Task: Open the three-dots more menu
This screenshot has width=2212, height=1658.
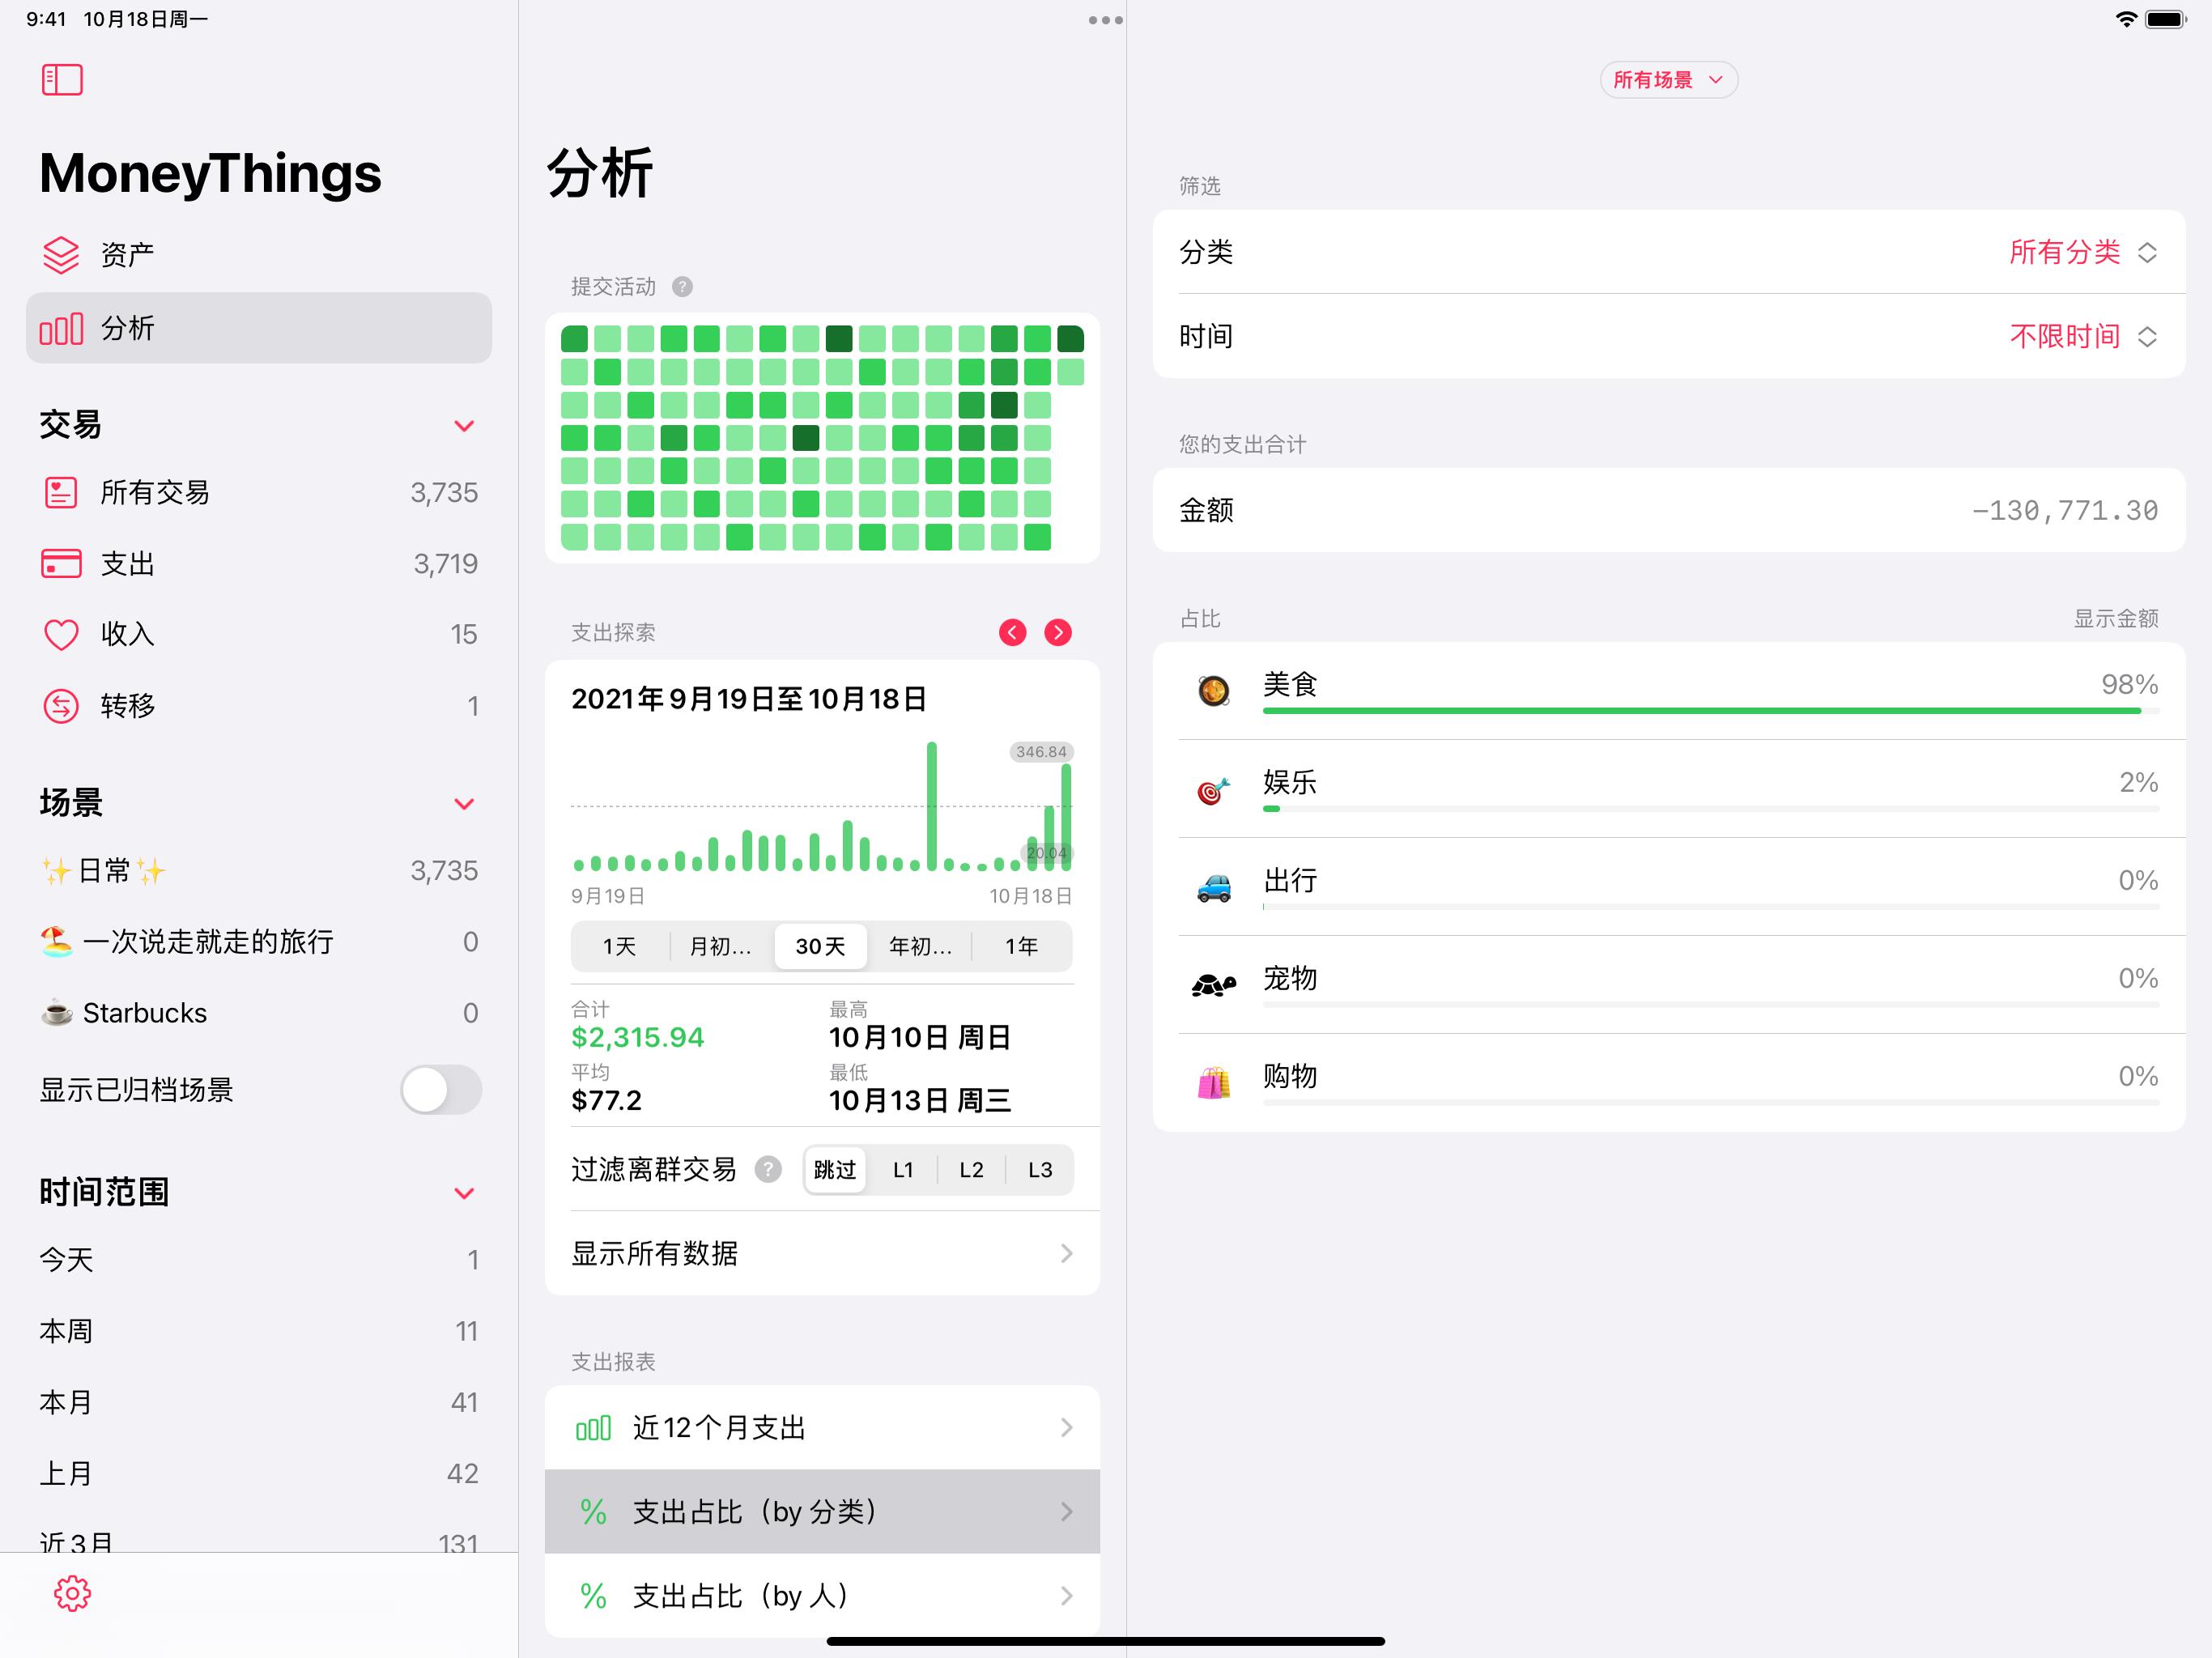Action: pos(1105,20)
